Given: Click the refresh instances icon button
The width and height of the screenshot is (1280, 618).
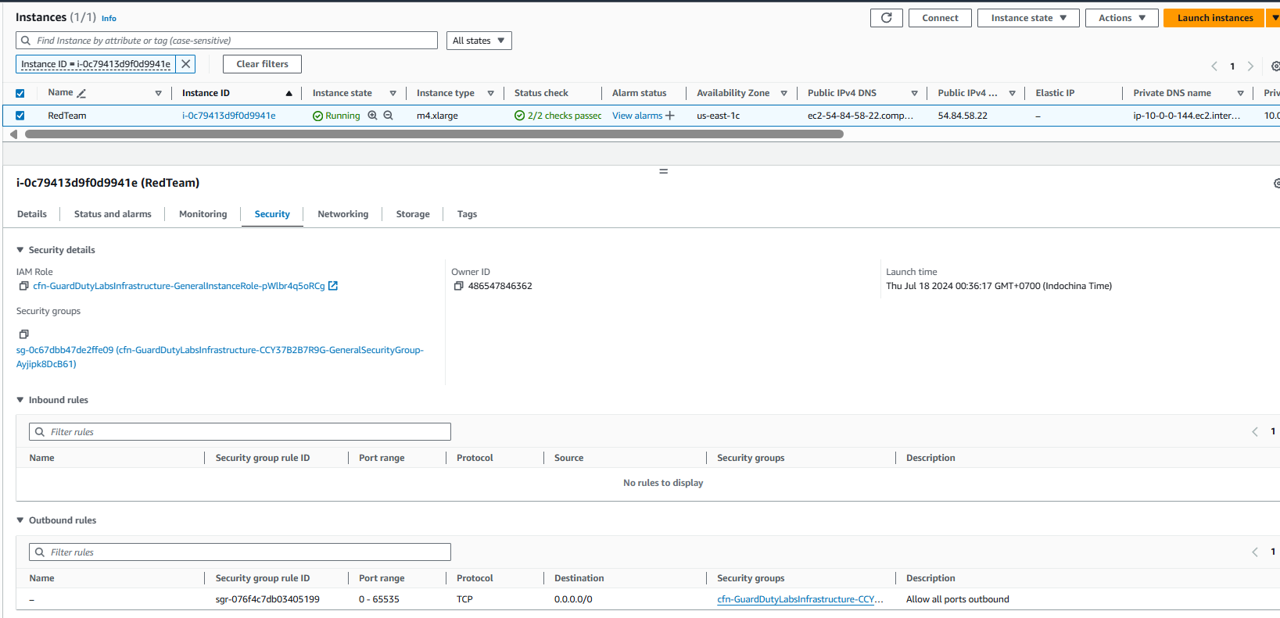Looking at the screenshot, I should click(886, 18).
